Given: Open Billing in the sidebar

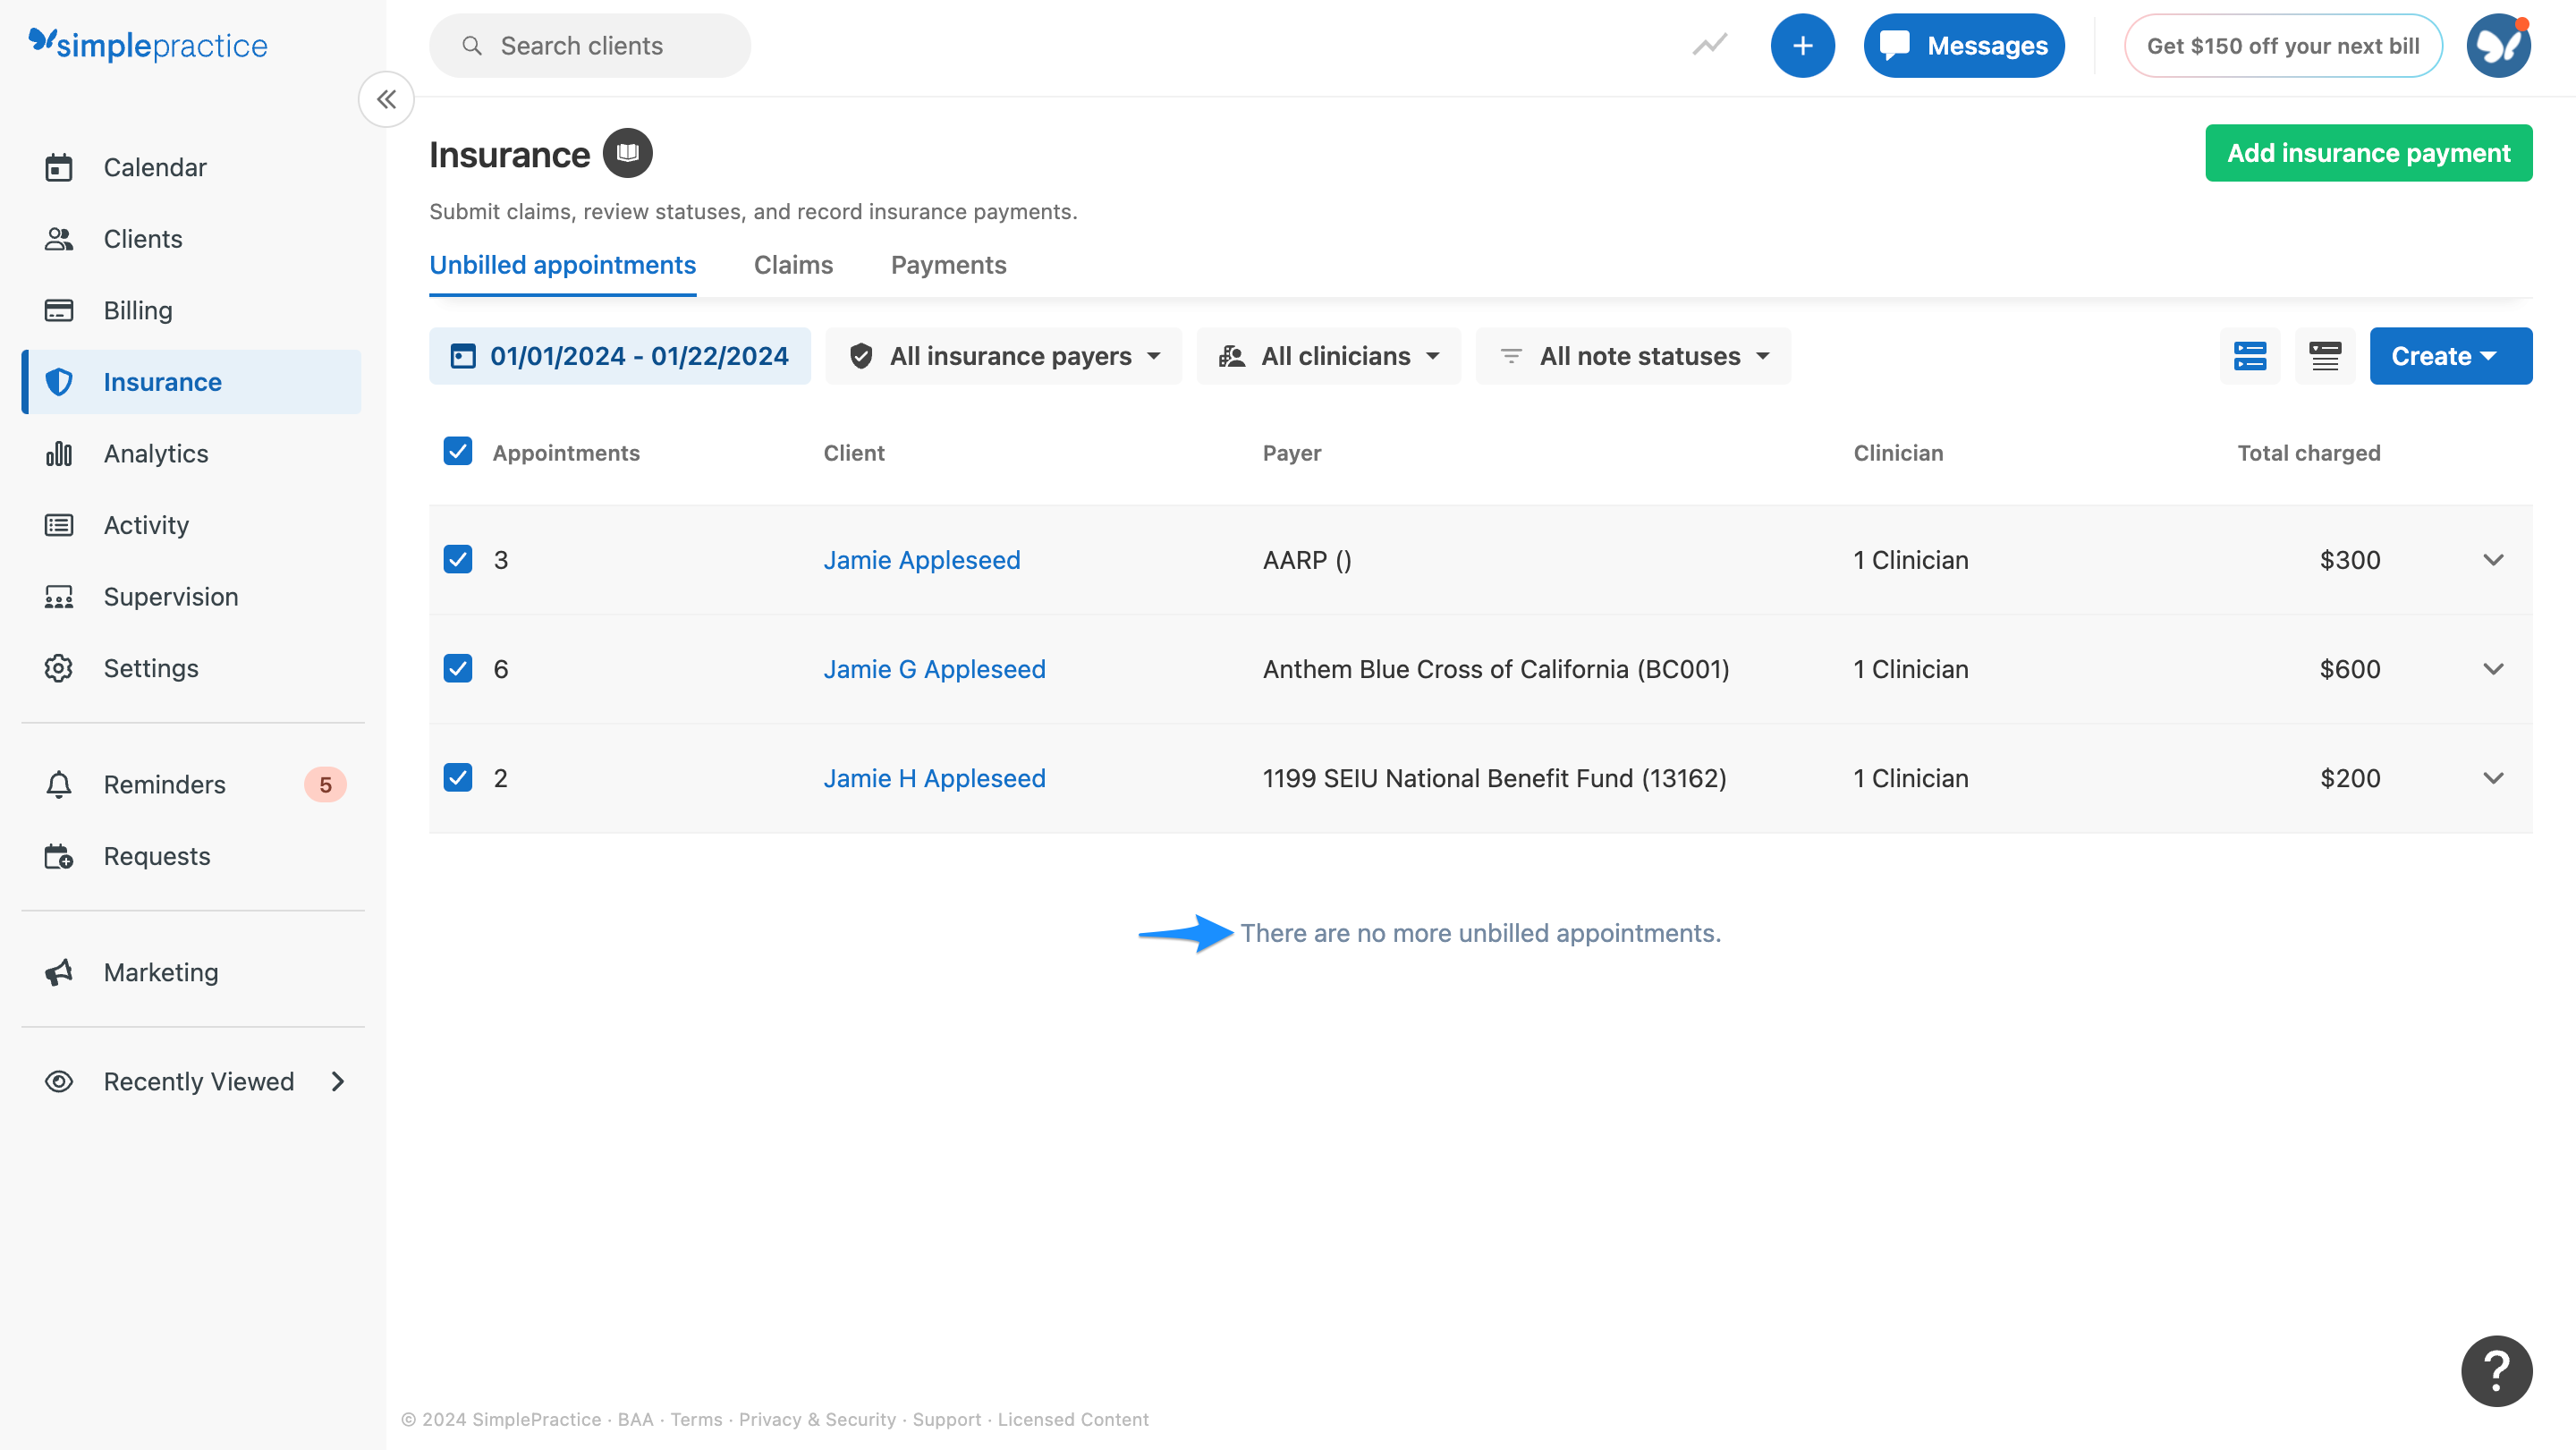Looking at the screenshot, I should tap(192, 310).
